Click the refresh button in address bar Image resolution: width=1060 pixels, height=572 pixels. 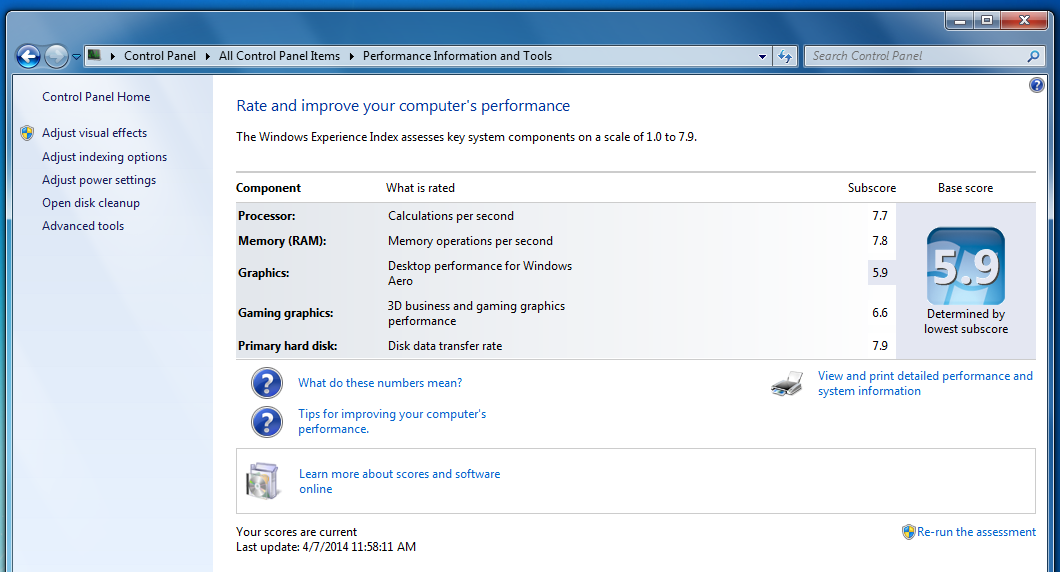(x=785, y=56)
